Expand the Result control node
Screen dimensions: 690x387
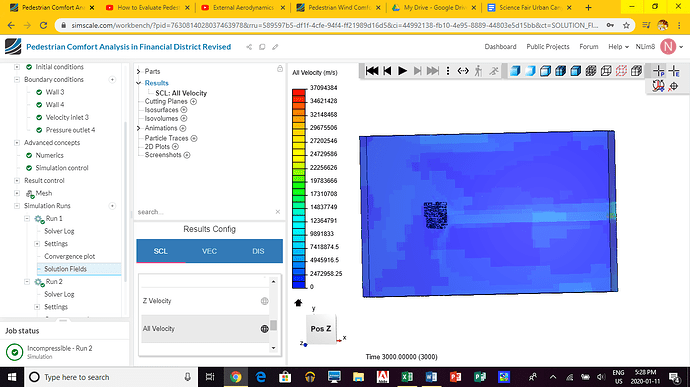point(17,181)
